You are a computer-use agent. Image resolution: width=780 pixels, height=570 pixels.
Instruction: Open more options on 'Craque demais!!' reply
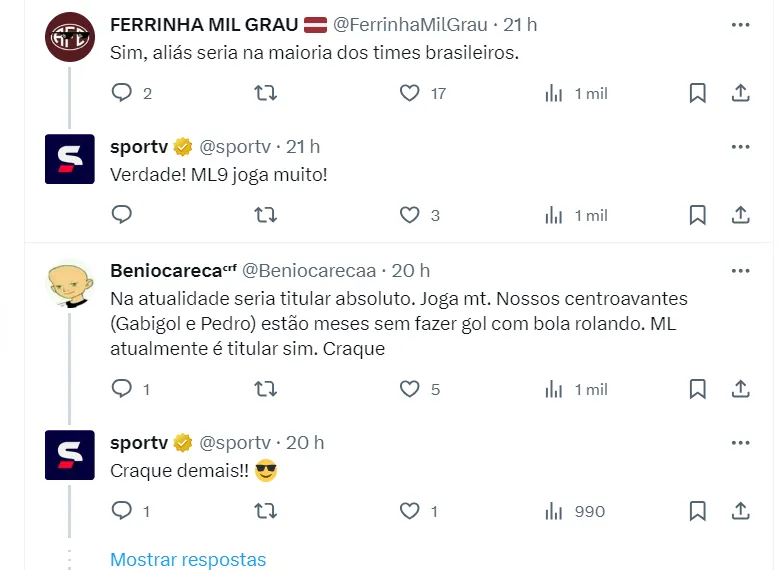741,442
